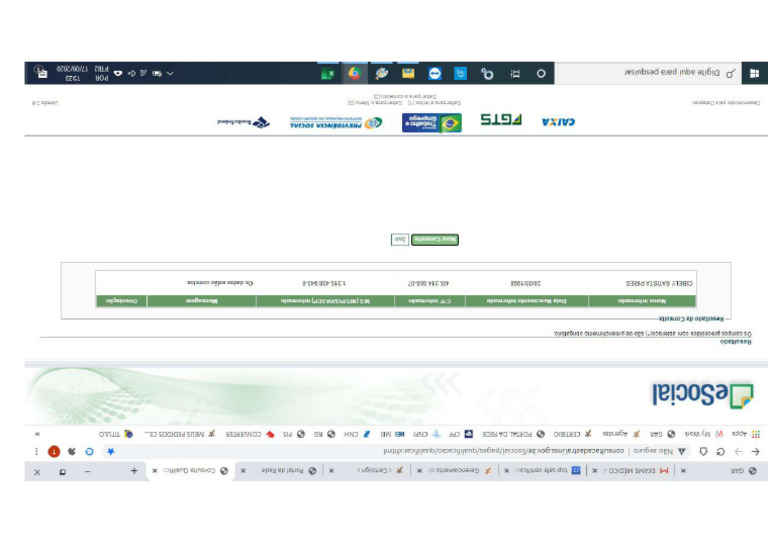The image size is (768, 543).
Task: Click the red profile avatar icon
Action: [x=54, y=451]
